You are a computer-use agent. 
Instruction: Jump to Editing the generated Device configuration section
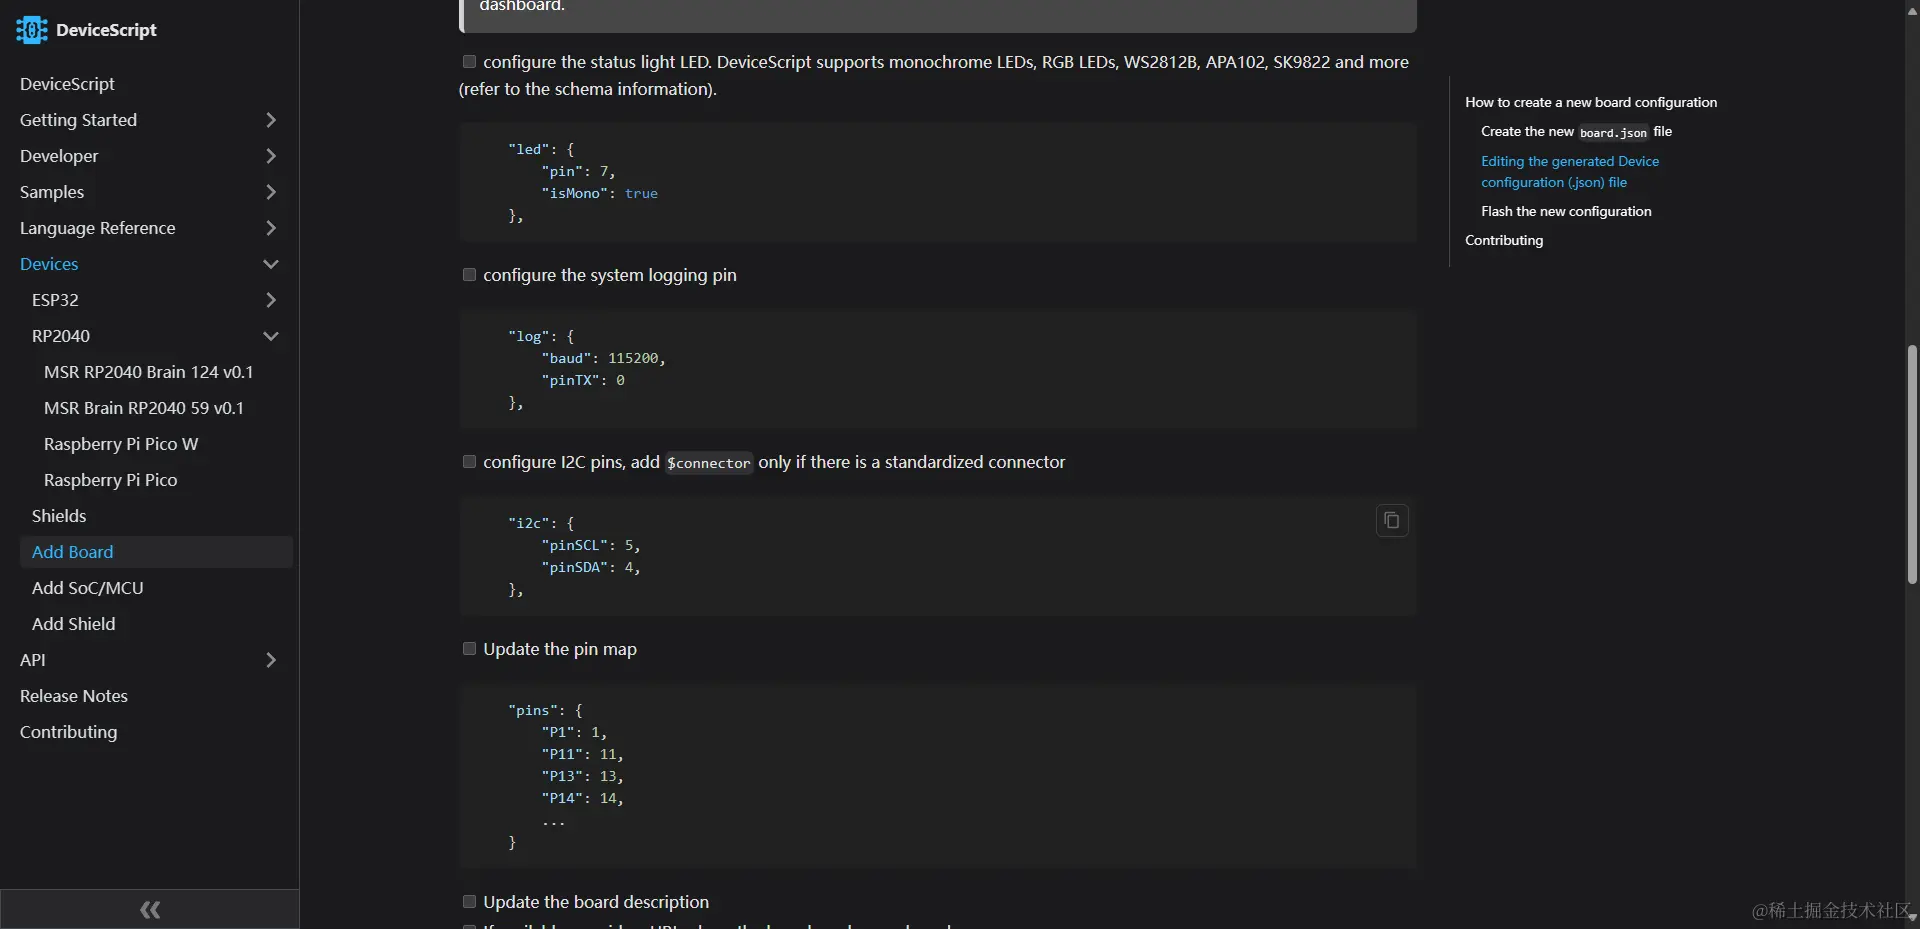tap(1570, 172)
